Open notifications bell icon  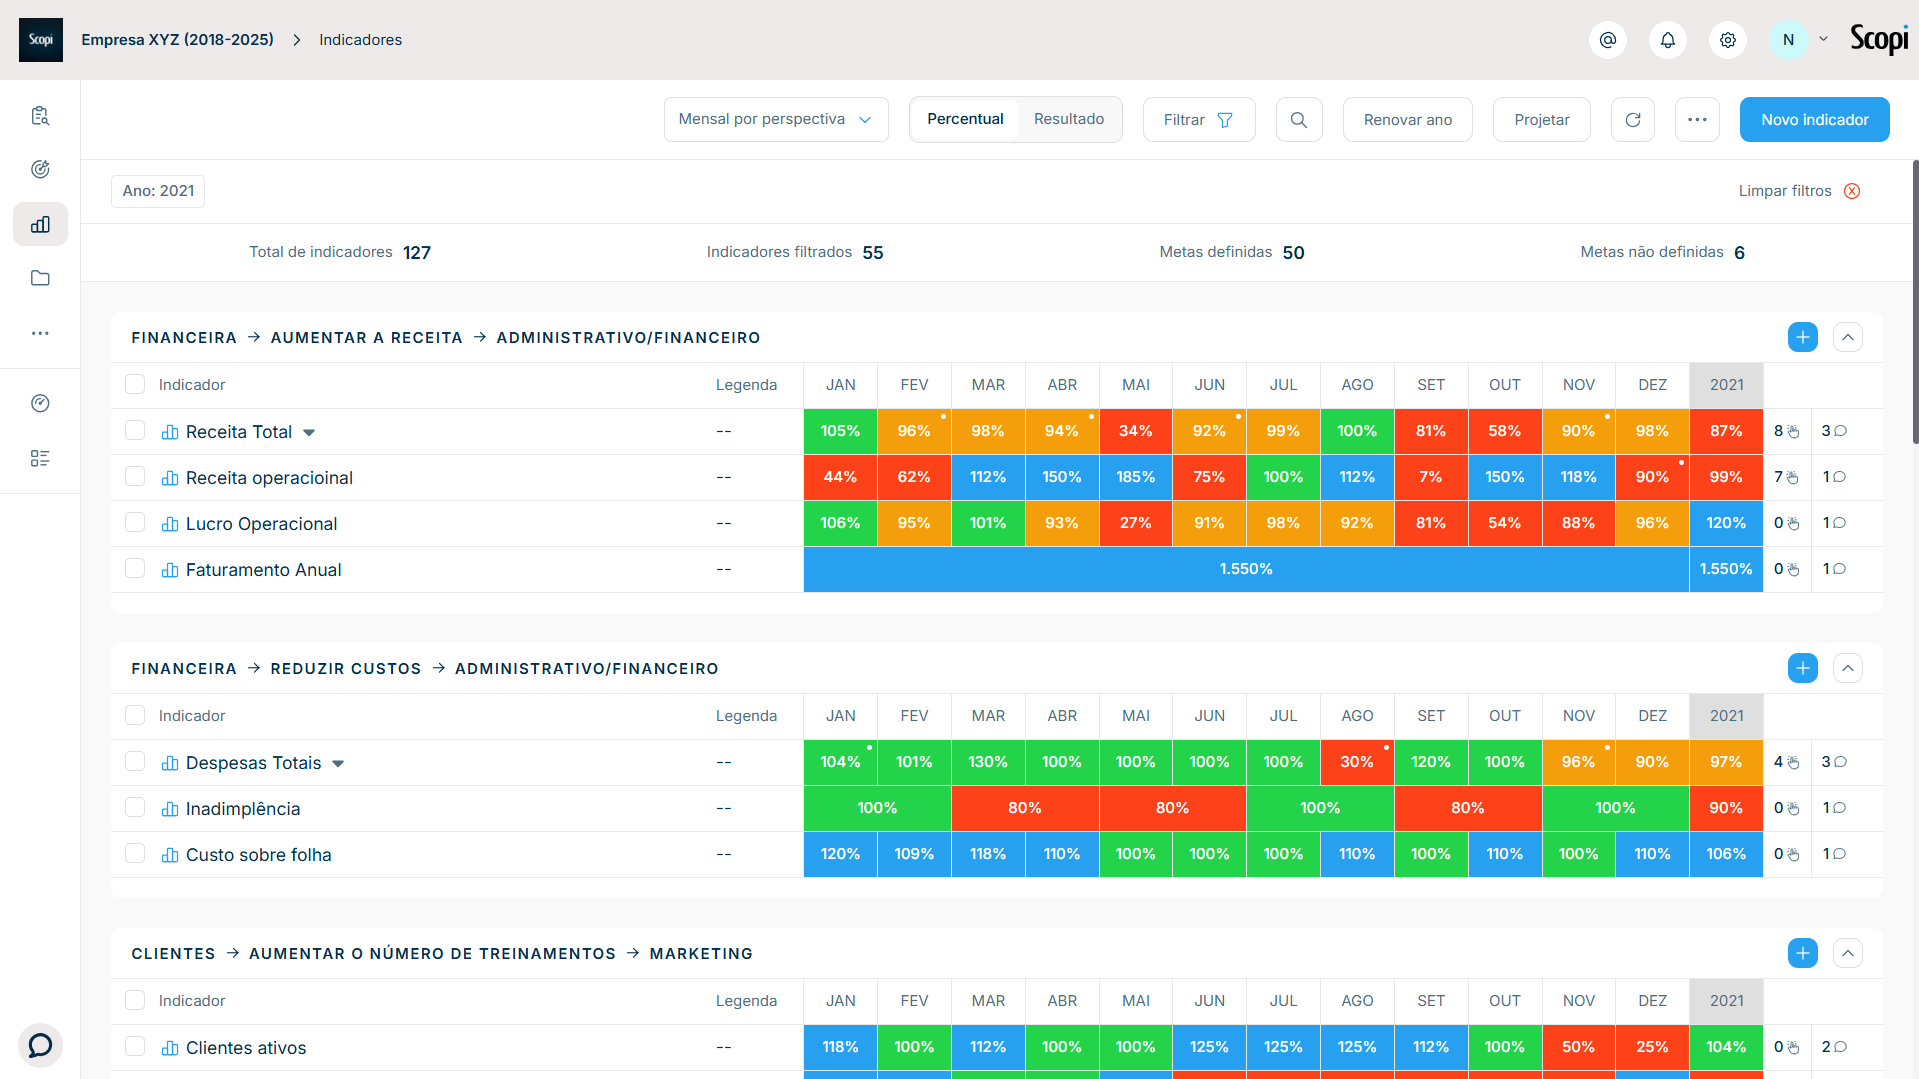coord(1667,40)
